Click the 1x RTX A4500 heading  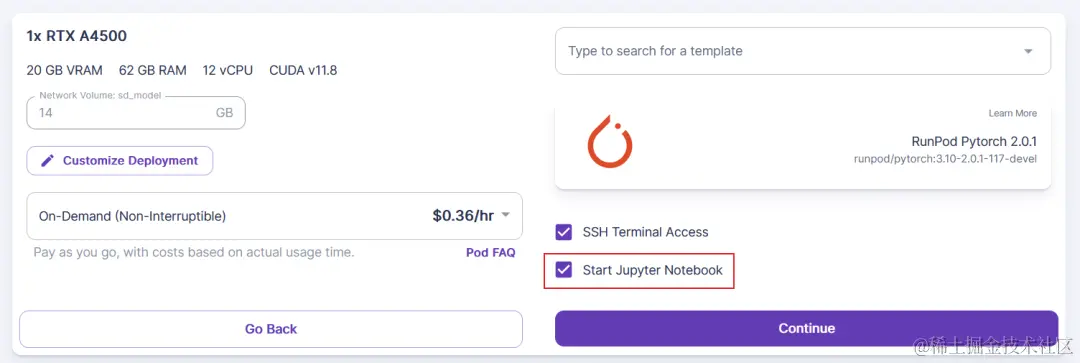click(76, 36)
